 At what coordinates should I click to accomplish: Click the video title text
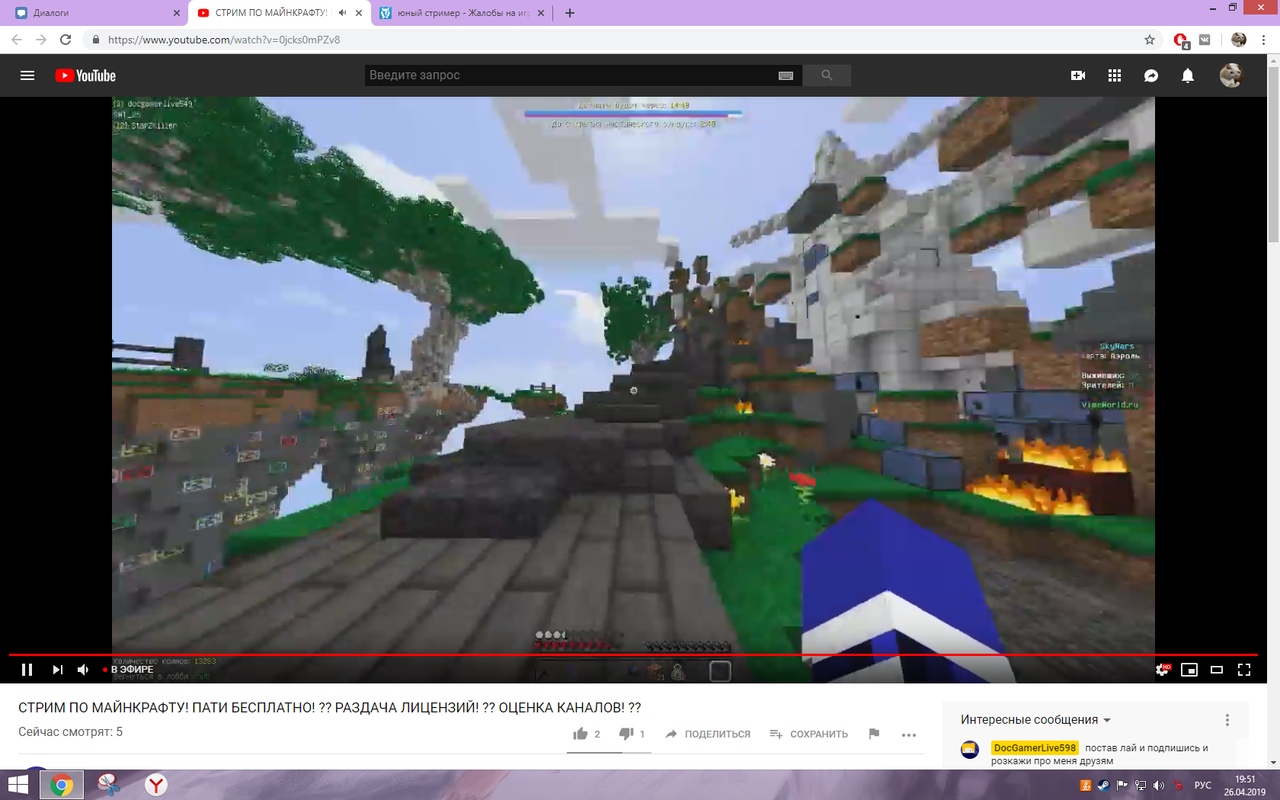click(x=330, y=707)
